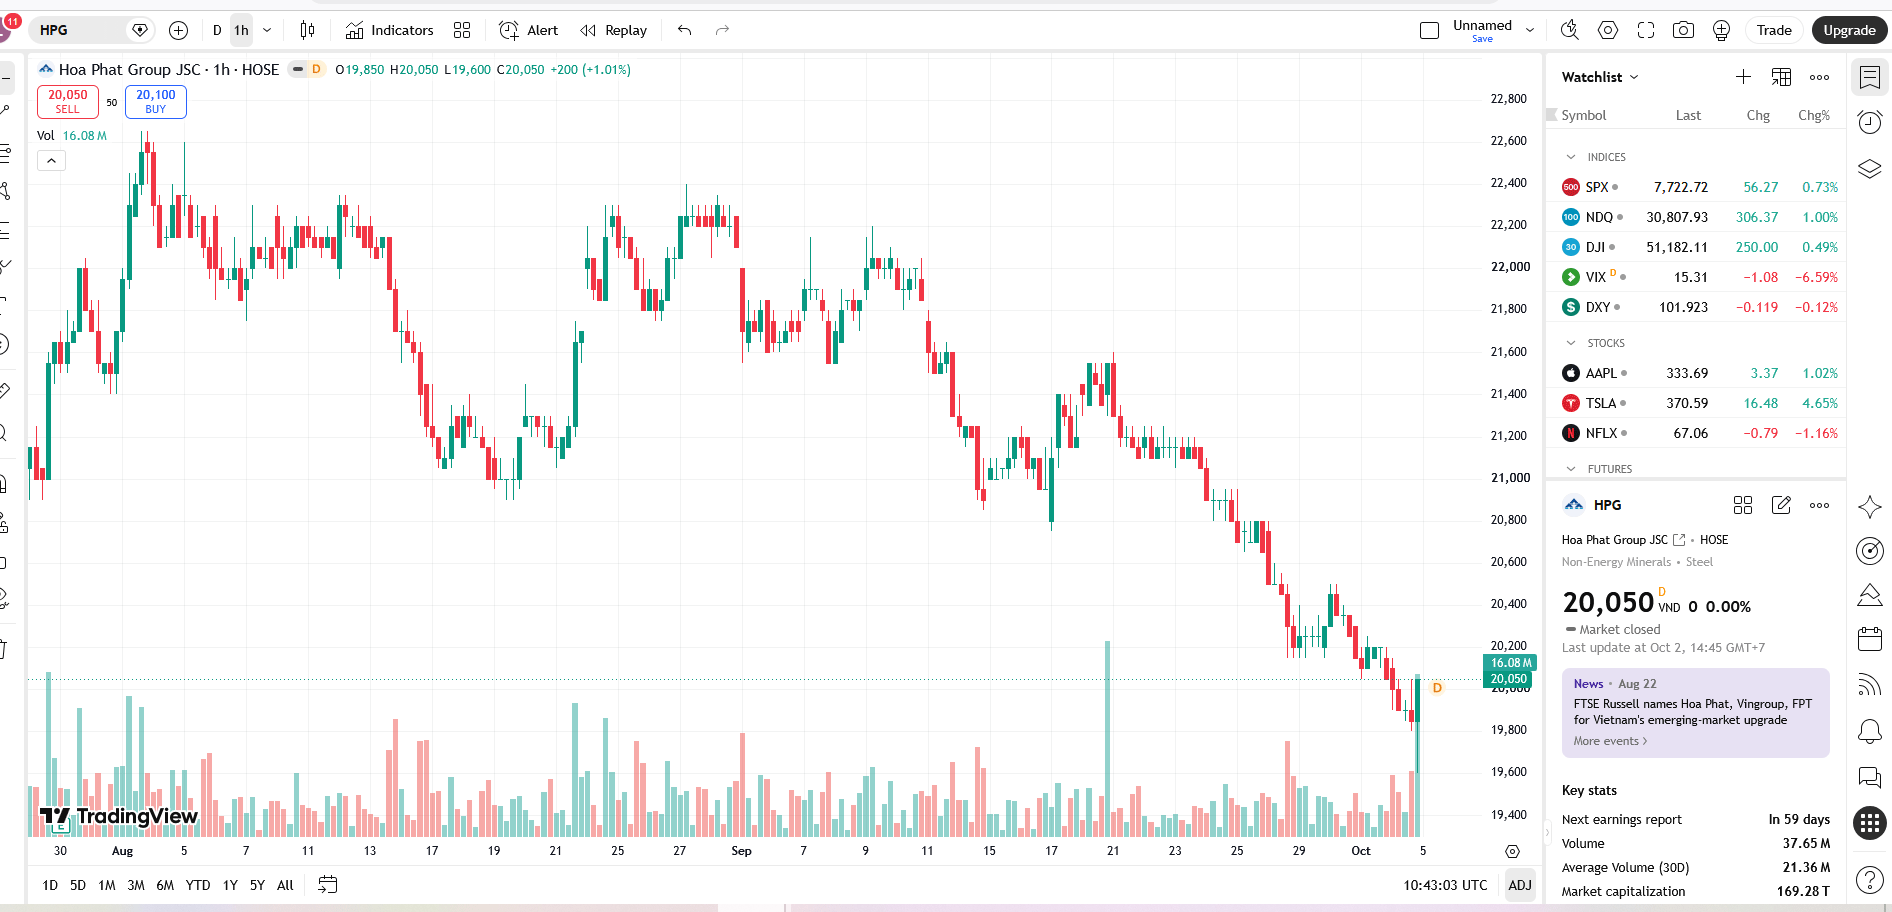This screenshot has height=912, width=1892.
Task: Collapse indicator legend with caret button
Action: [51, 160]
